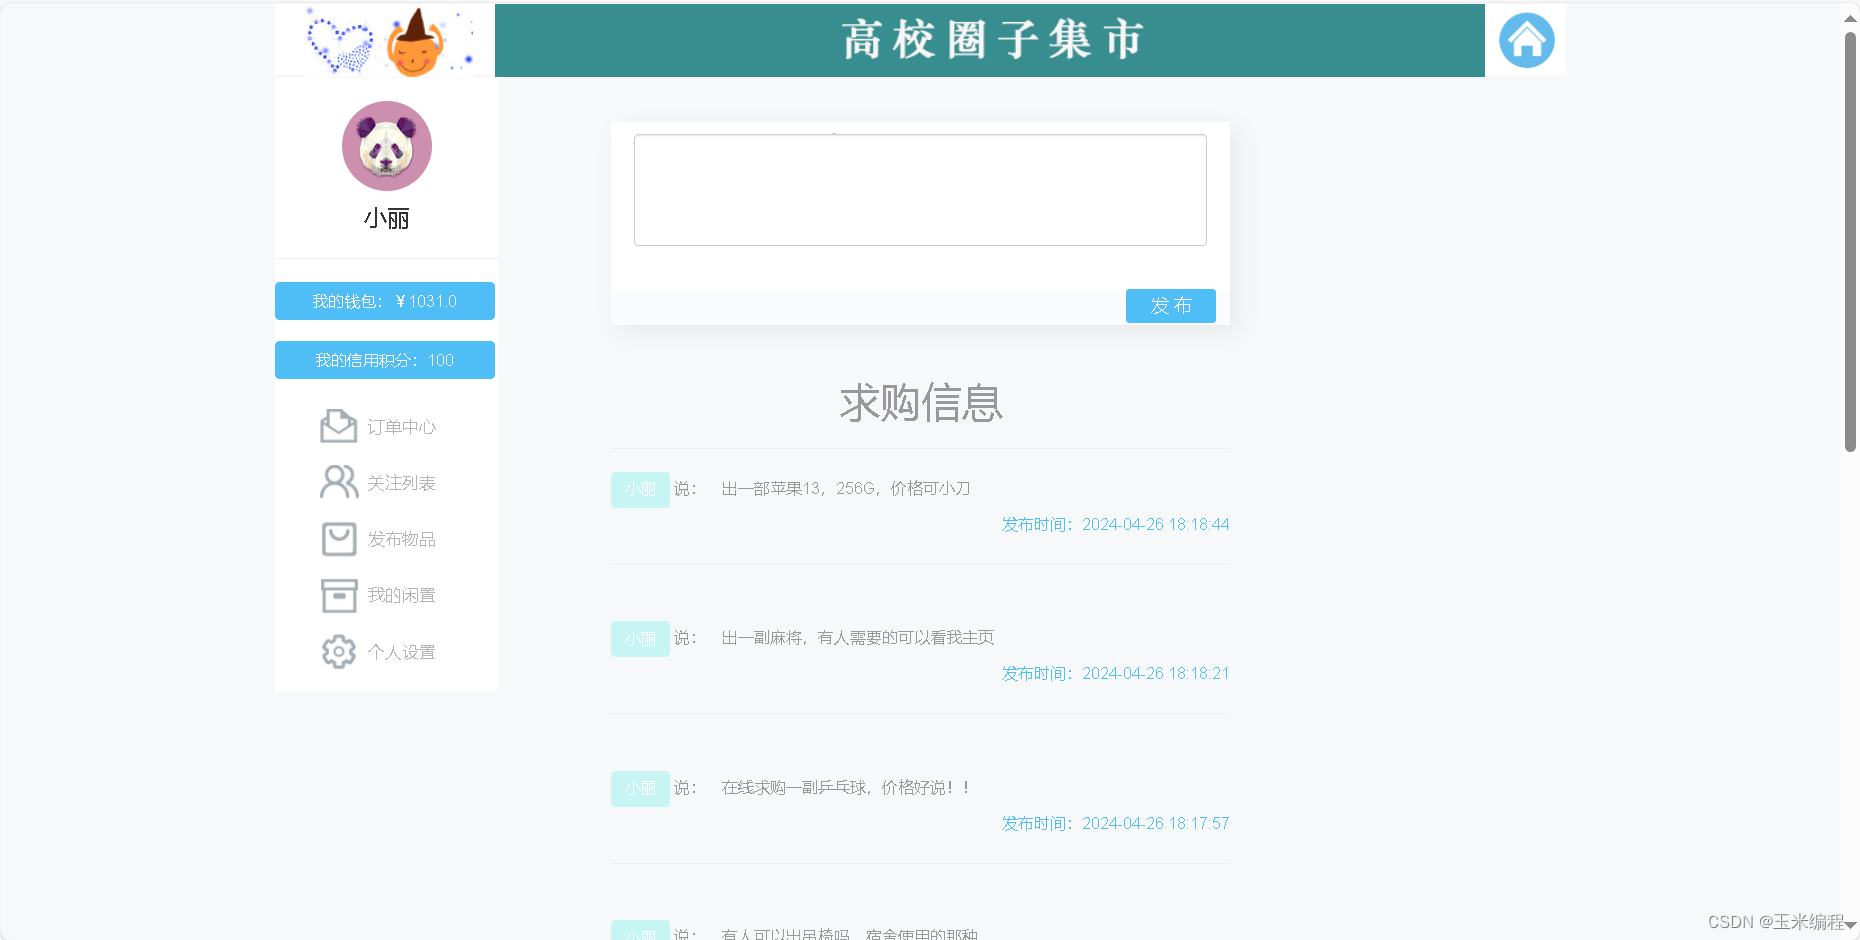Click the 高校圈子集市 banner title

click(991, 40)
